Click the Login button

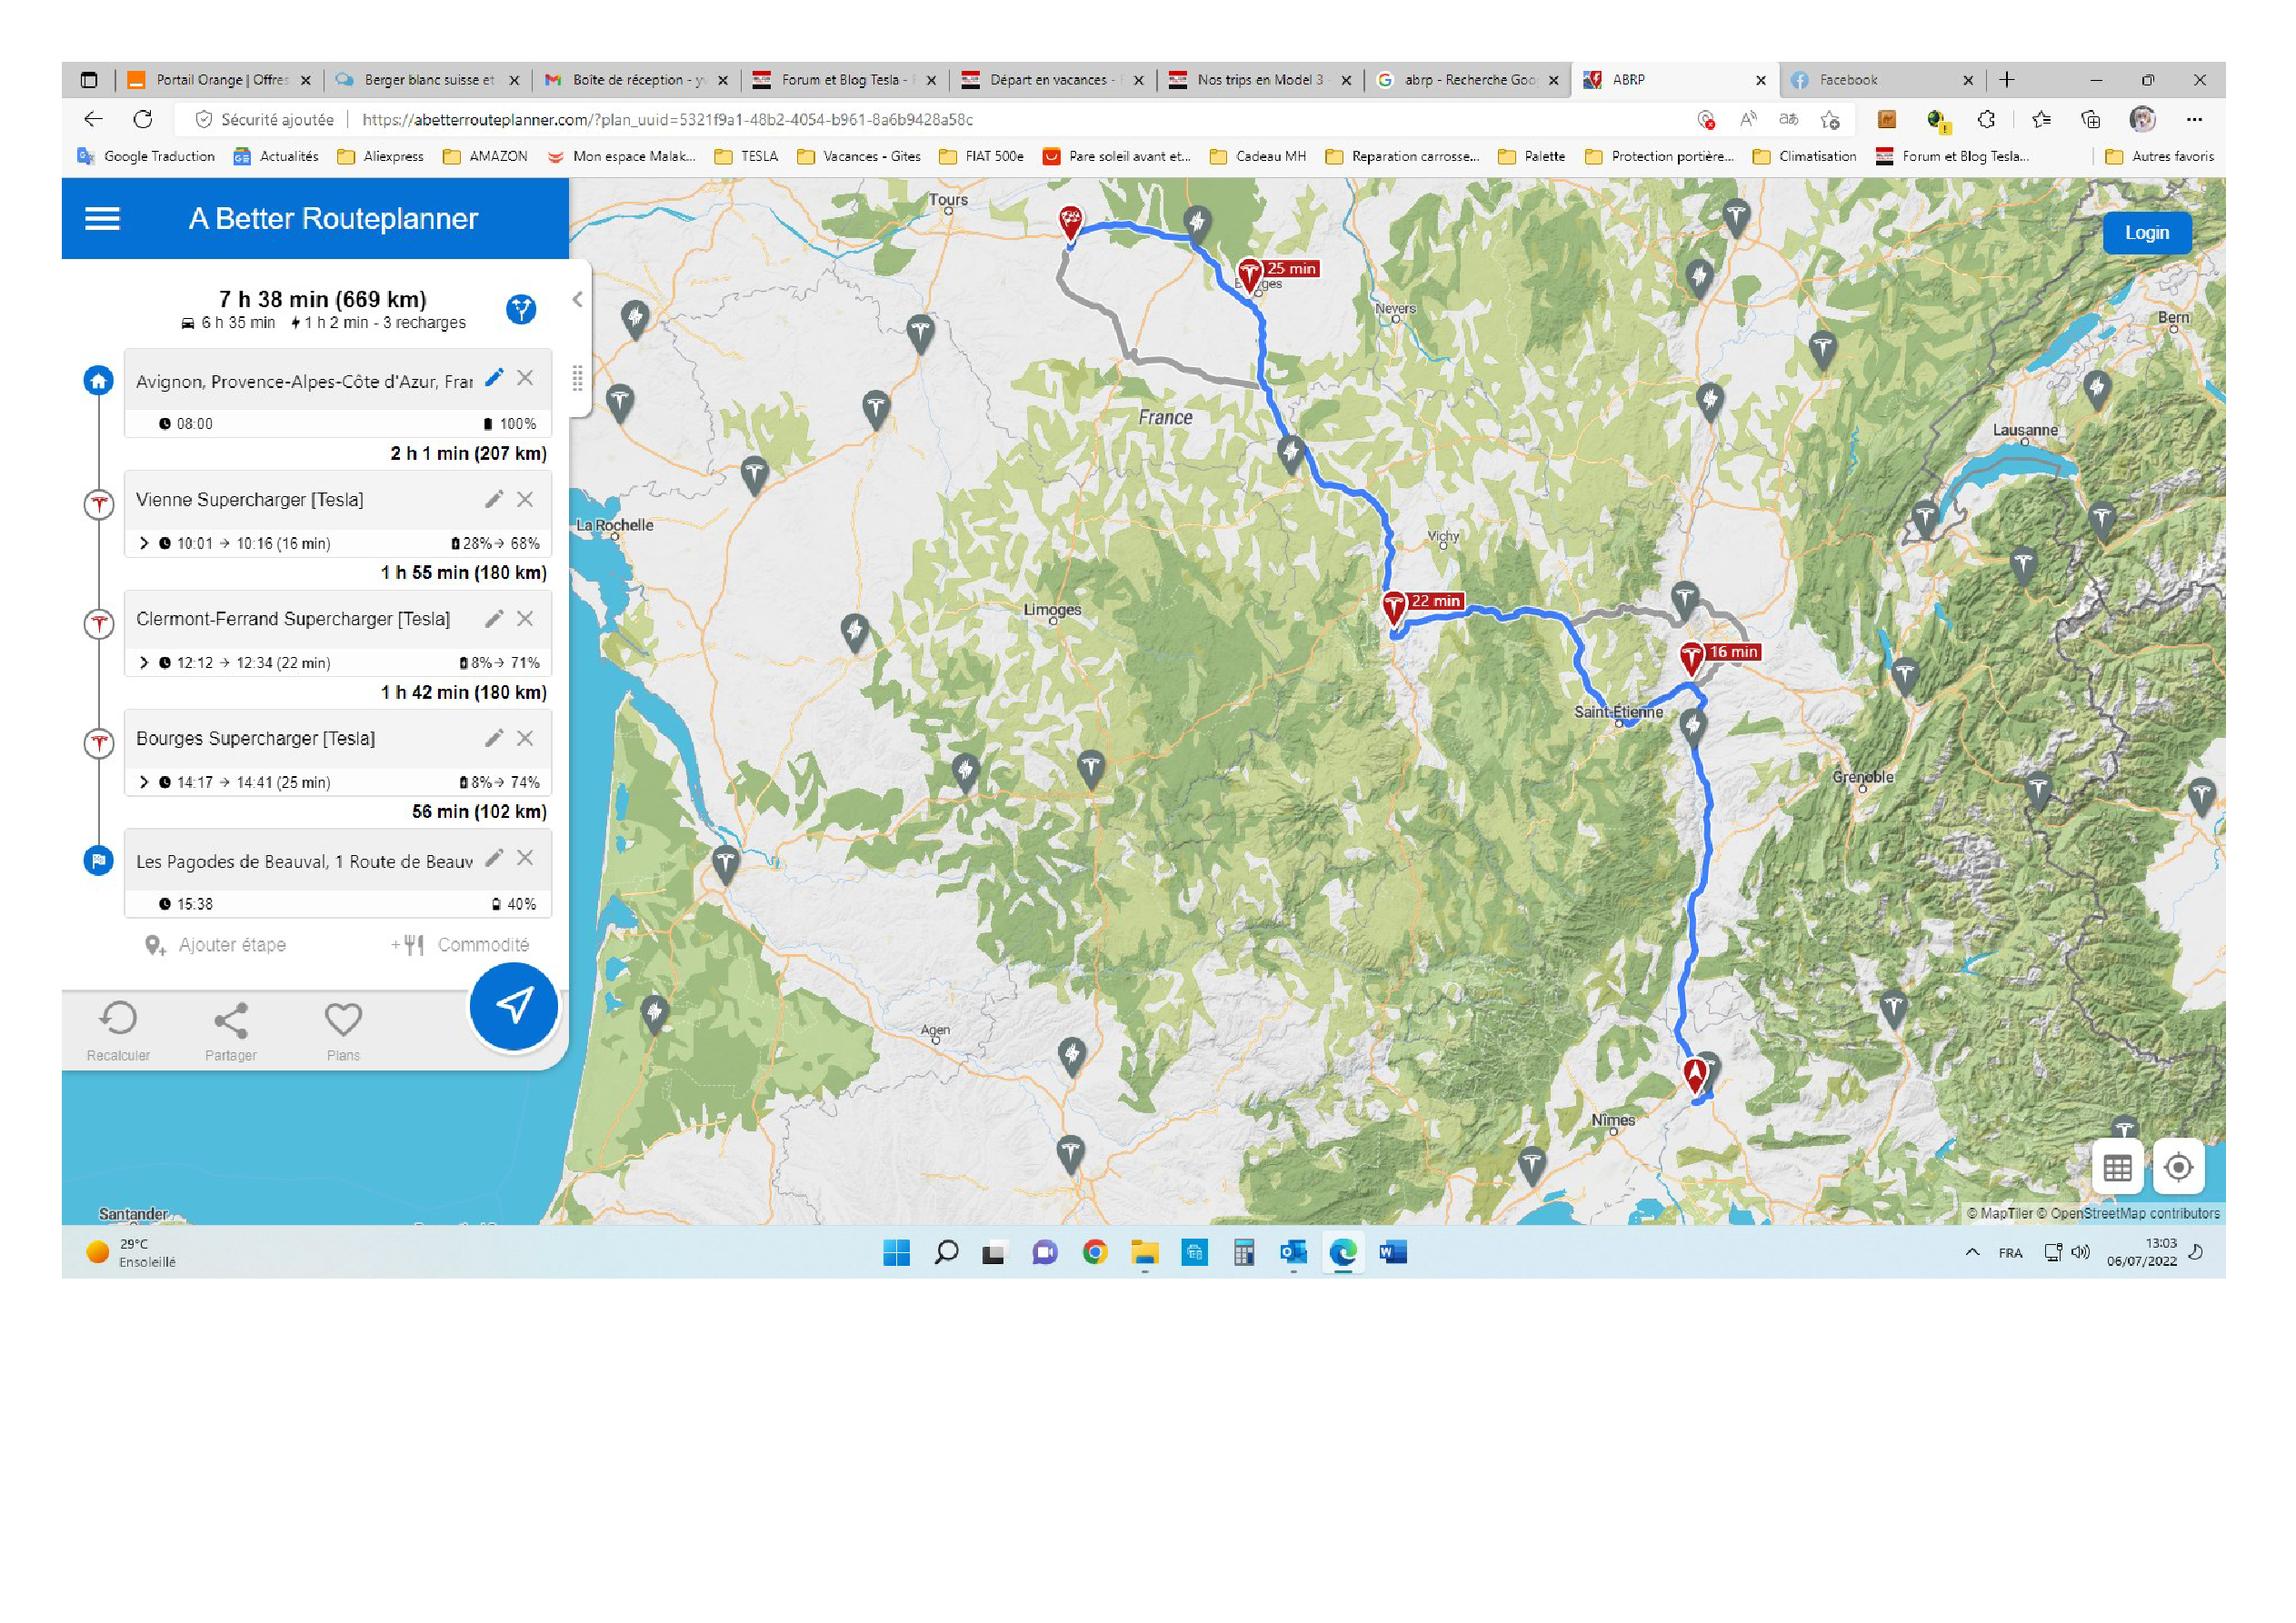[x=2146, y=233]
